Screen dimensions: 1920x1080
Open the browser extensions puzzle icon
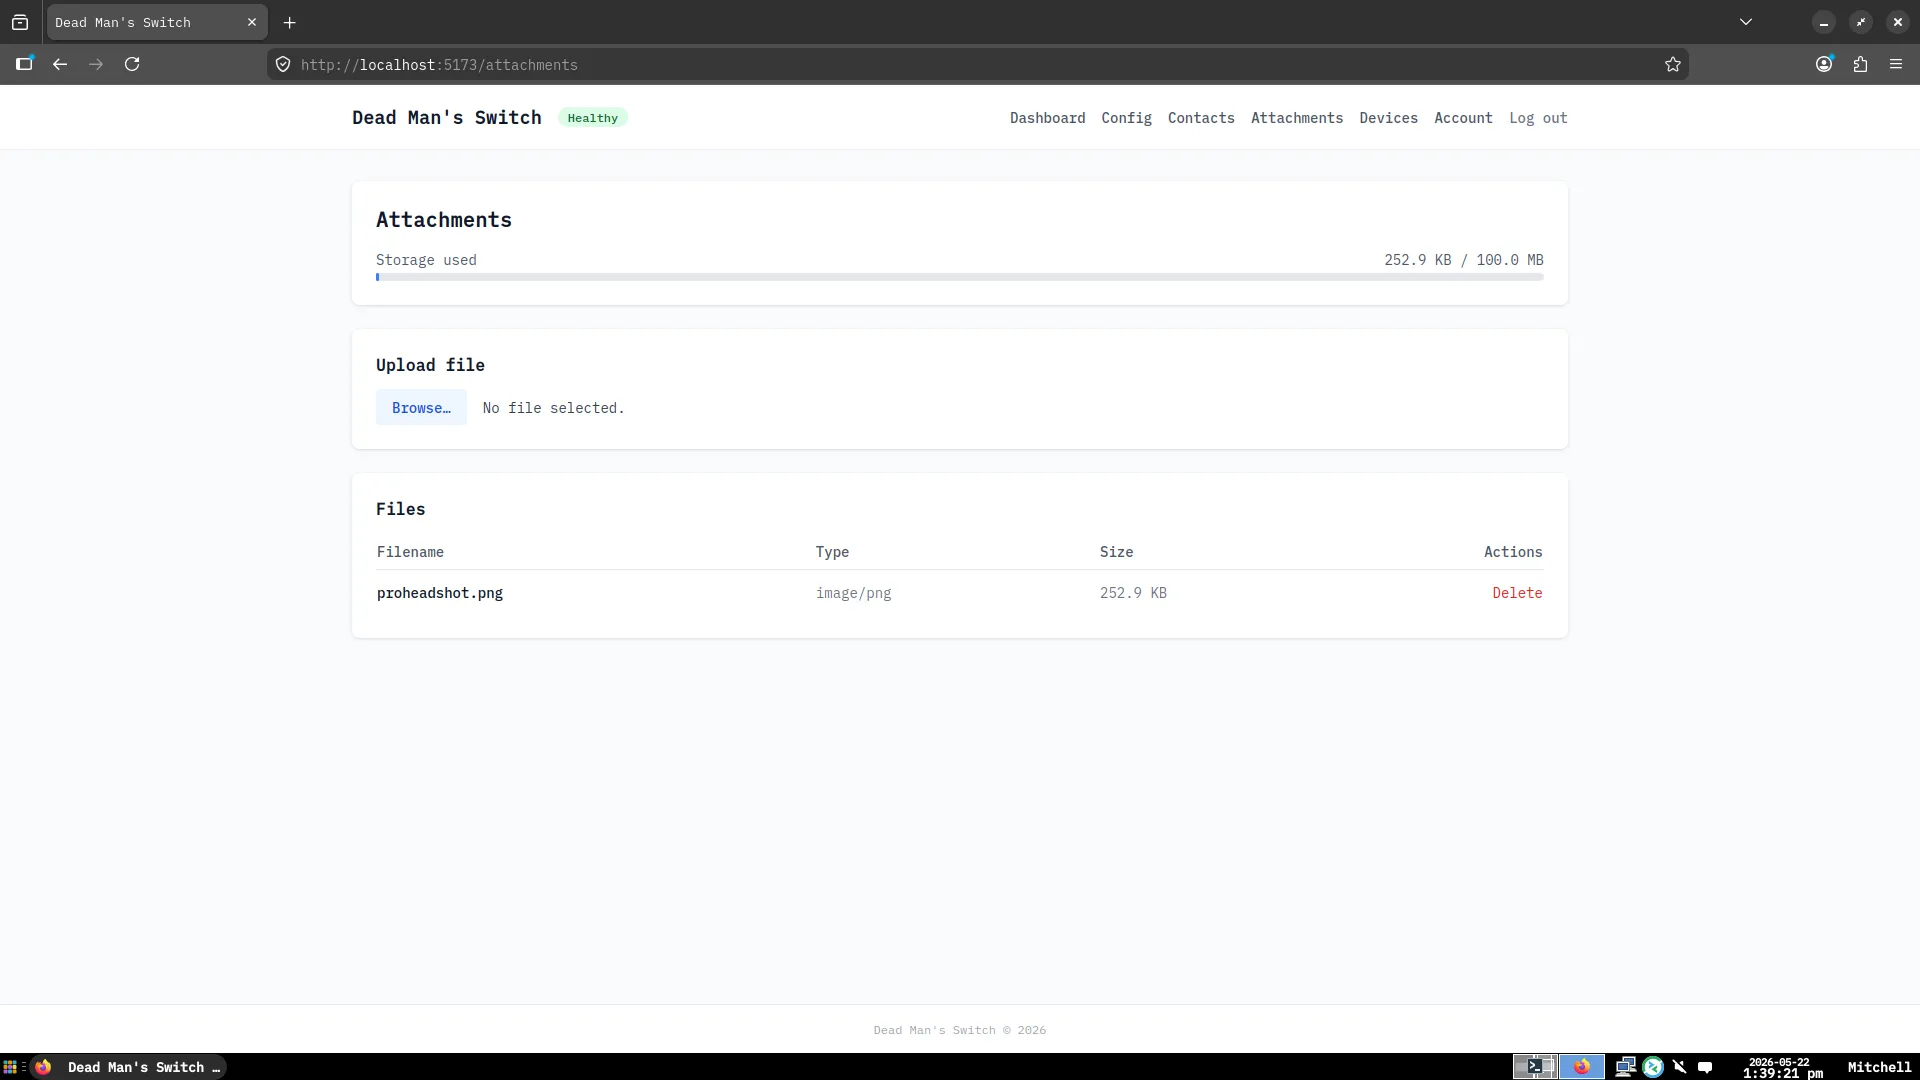[1860, 64]
